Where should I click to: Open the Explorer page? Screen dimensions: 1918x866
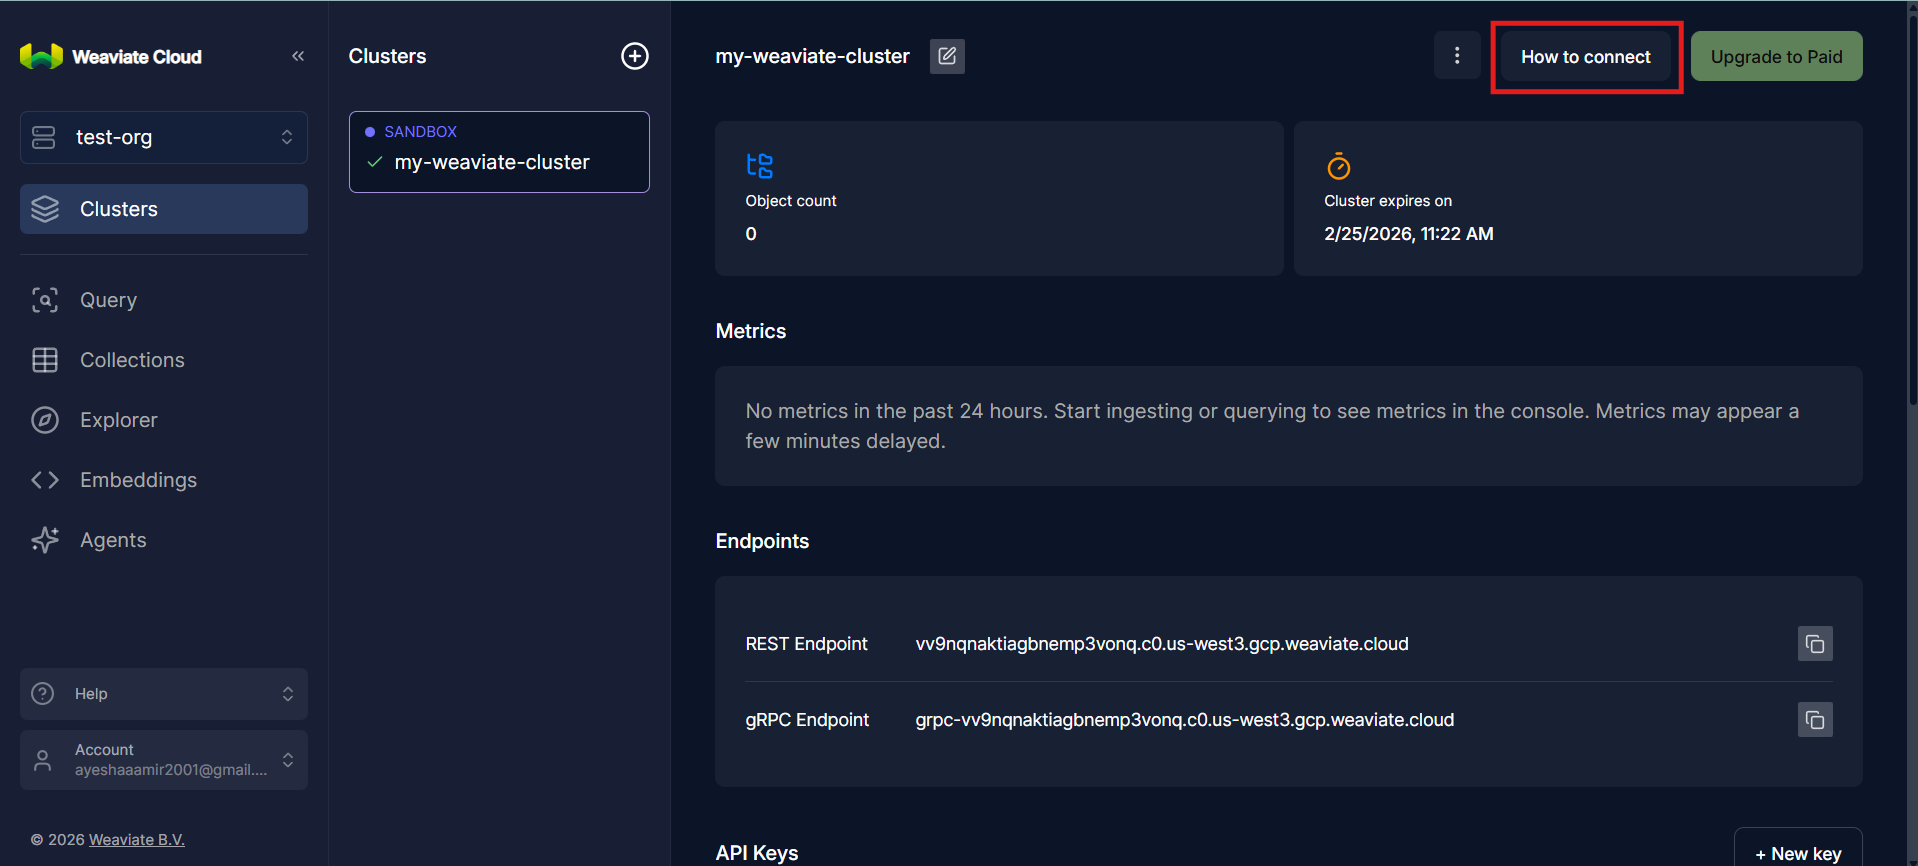point(118,420)
